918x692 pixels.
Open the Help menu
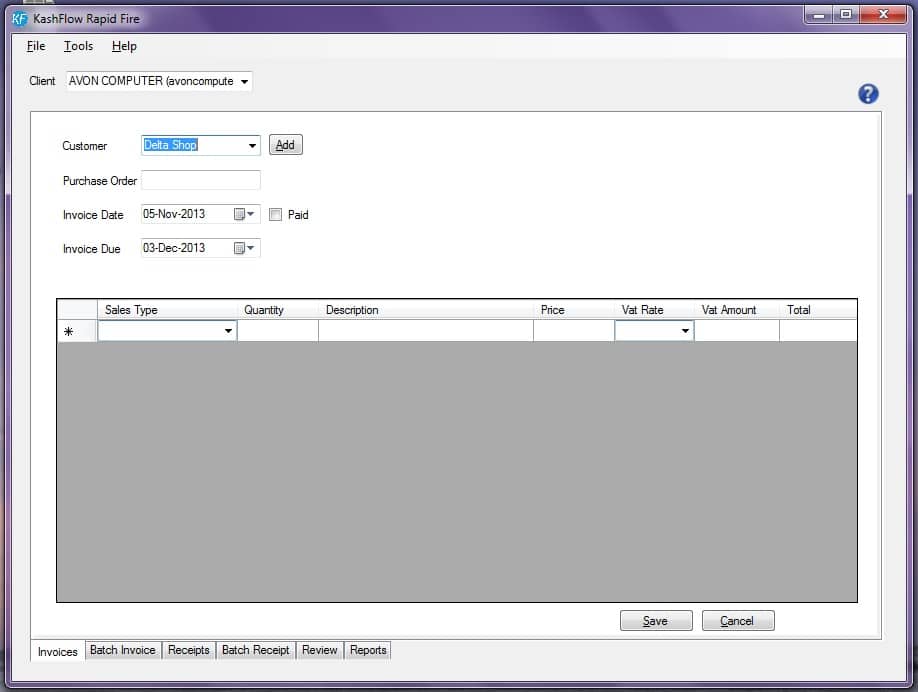coord(124,46)
